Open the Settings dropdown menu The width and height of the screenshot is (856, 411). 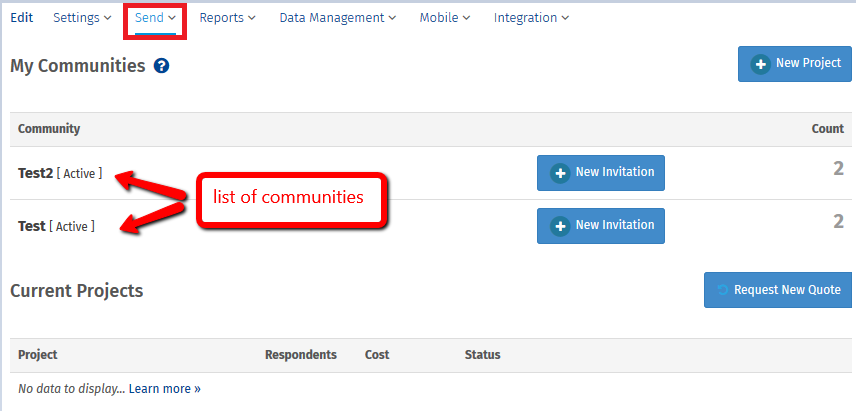82,18
